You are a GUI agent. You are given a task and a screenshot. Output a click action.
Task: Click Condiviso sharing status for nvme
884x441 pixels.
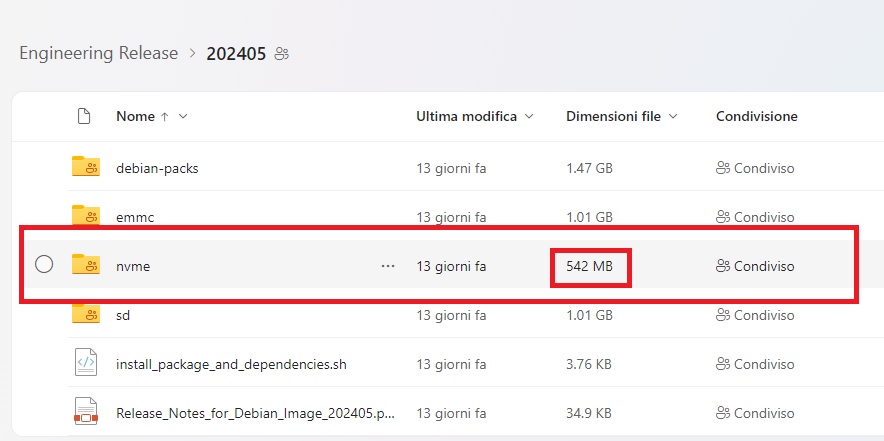click(x=755, y=266)
